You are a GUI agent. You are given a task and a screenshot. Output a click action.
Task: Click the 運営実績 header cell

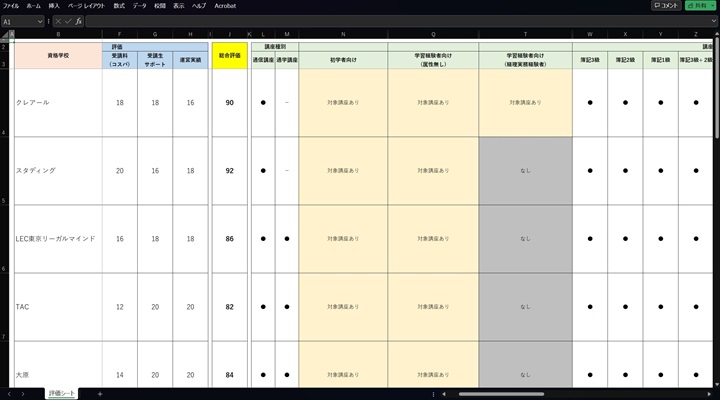191,60
